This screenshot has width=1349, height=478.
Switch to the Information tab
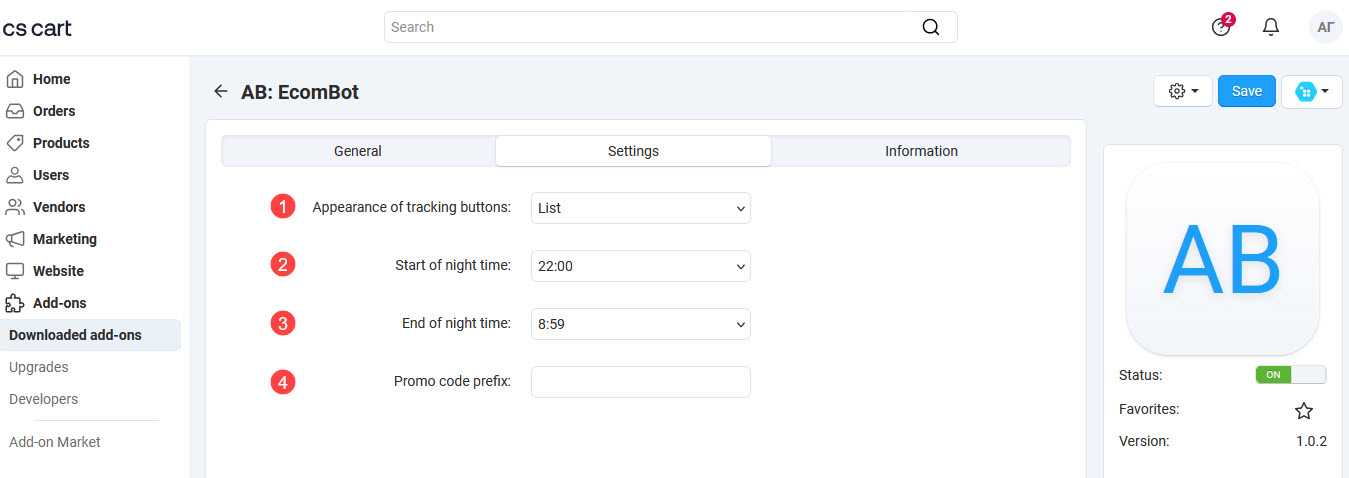[921, 151]
